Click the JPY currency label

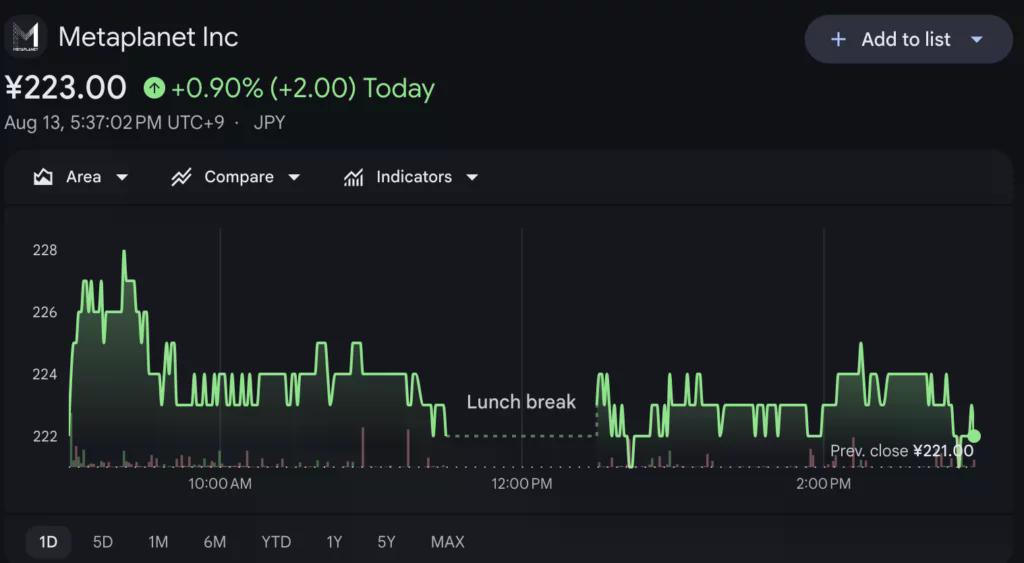coord(269,123)
